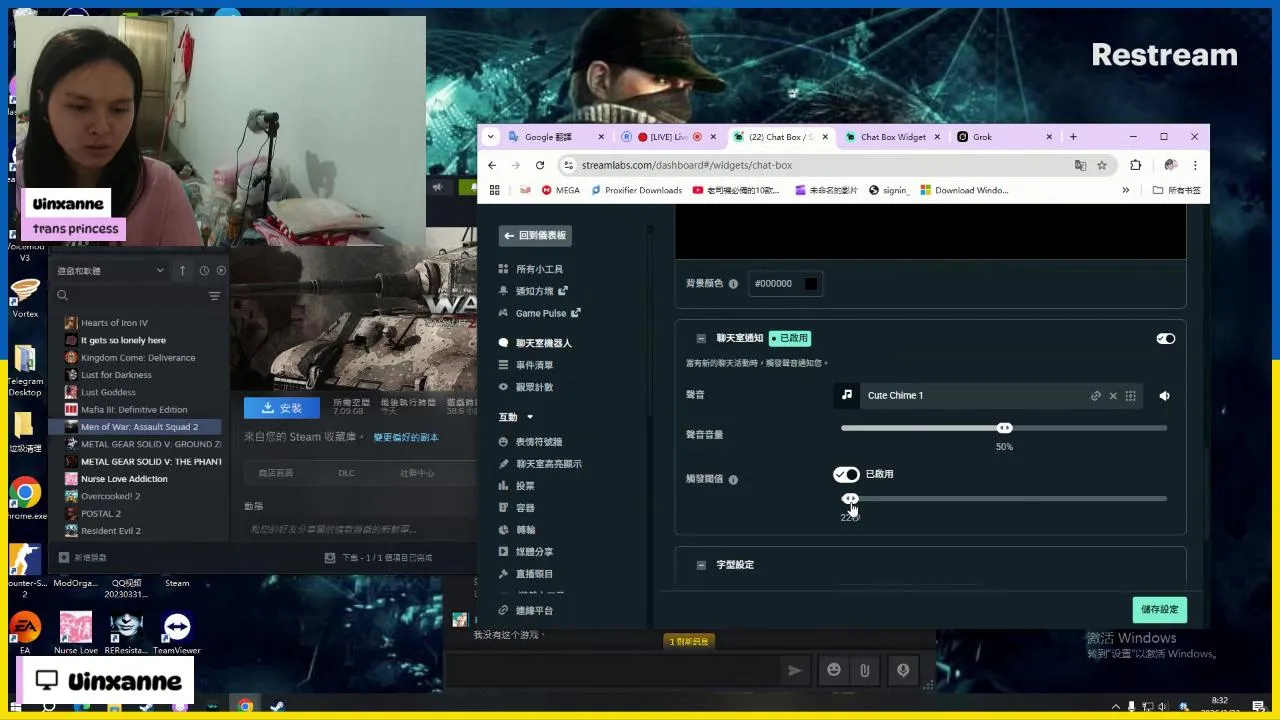Open 連線平台 in the sidebar
This screenshot has width=1280, height=720.
coord(526,610)
